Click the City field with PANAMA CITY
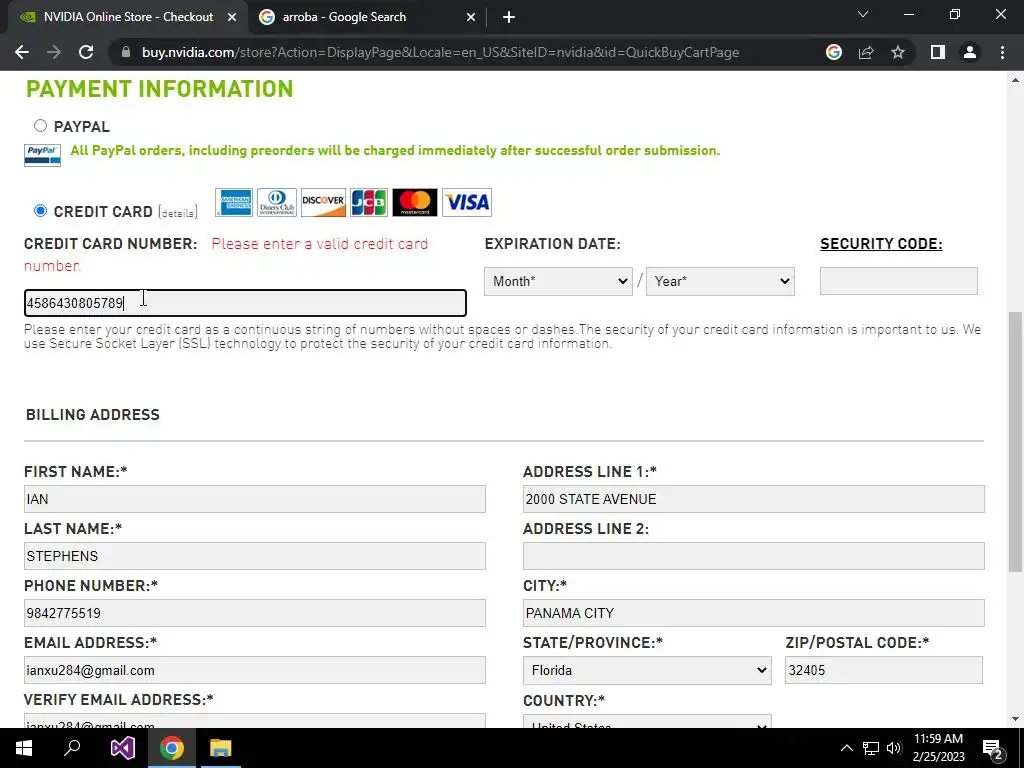Image resolution: width=1024 pixels, height=768 pixels. point(754,613)
